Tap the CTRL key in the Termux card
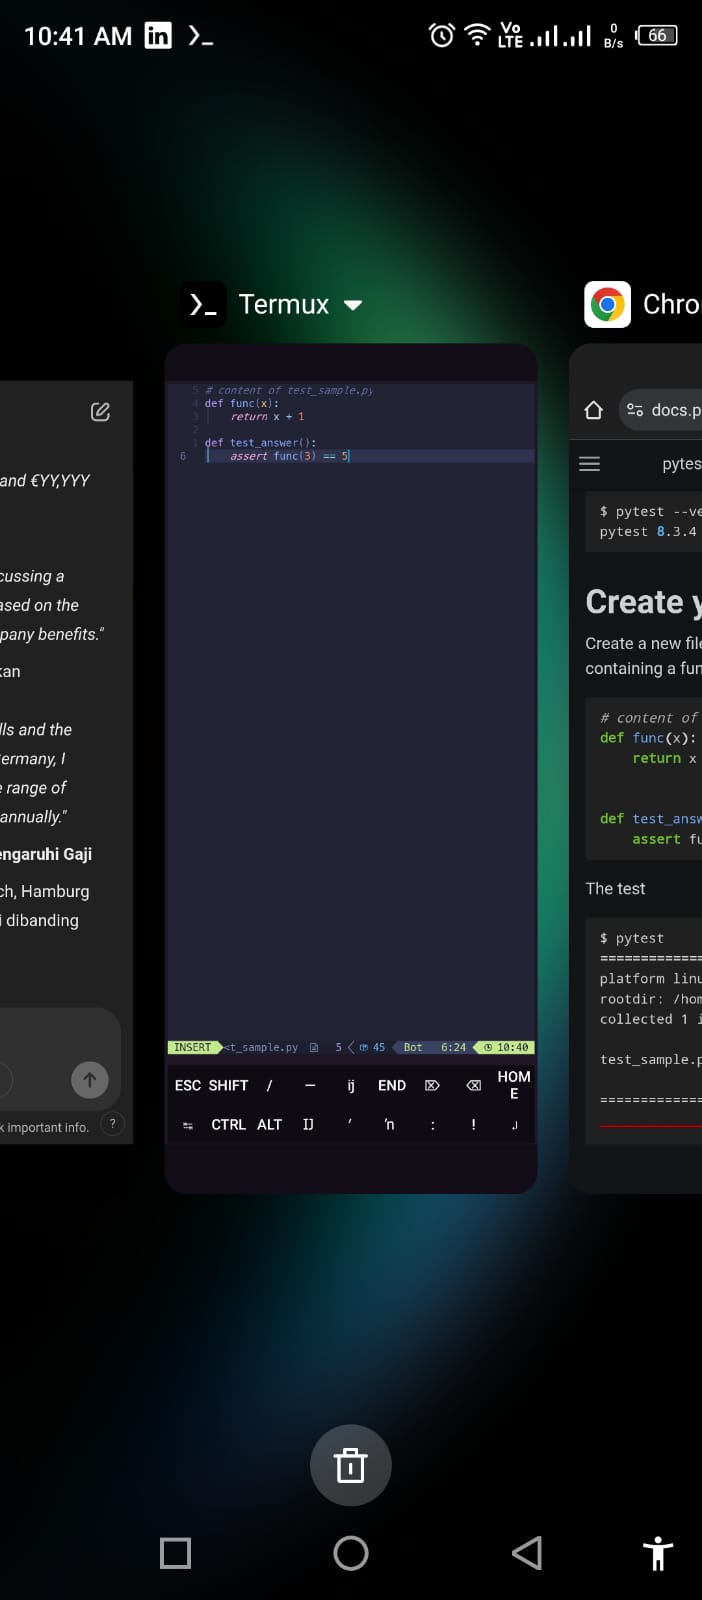Viewport: 702px width, 1600px height. 228,1125
